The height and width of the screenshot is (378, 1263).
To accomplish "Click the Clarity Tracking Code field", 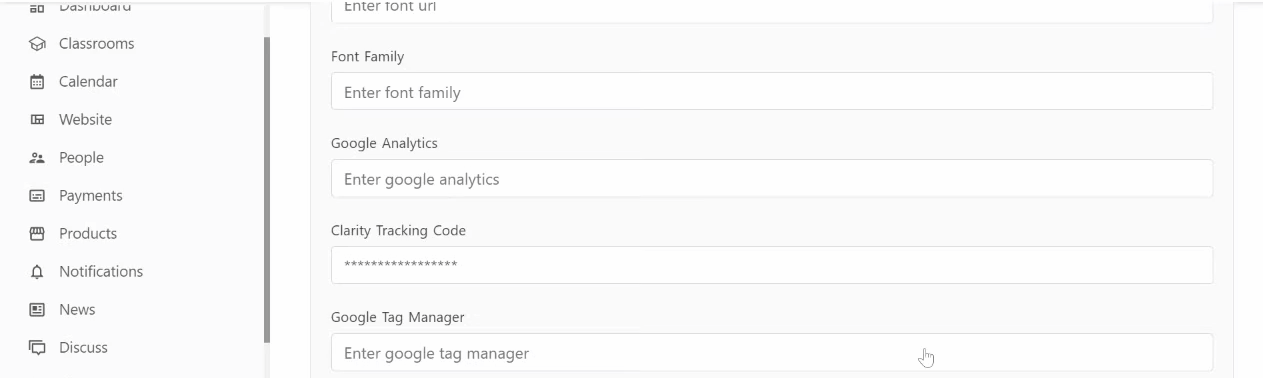I will coord(771,265).
